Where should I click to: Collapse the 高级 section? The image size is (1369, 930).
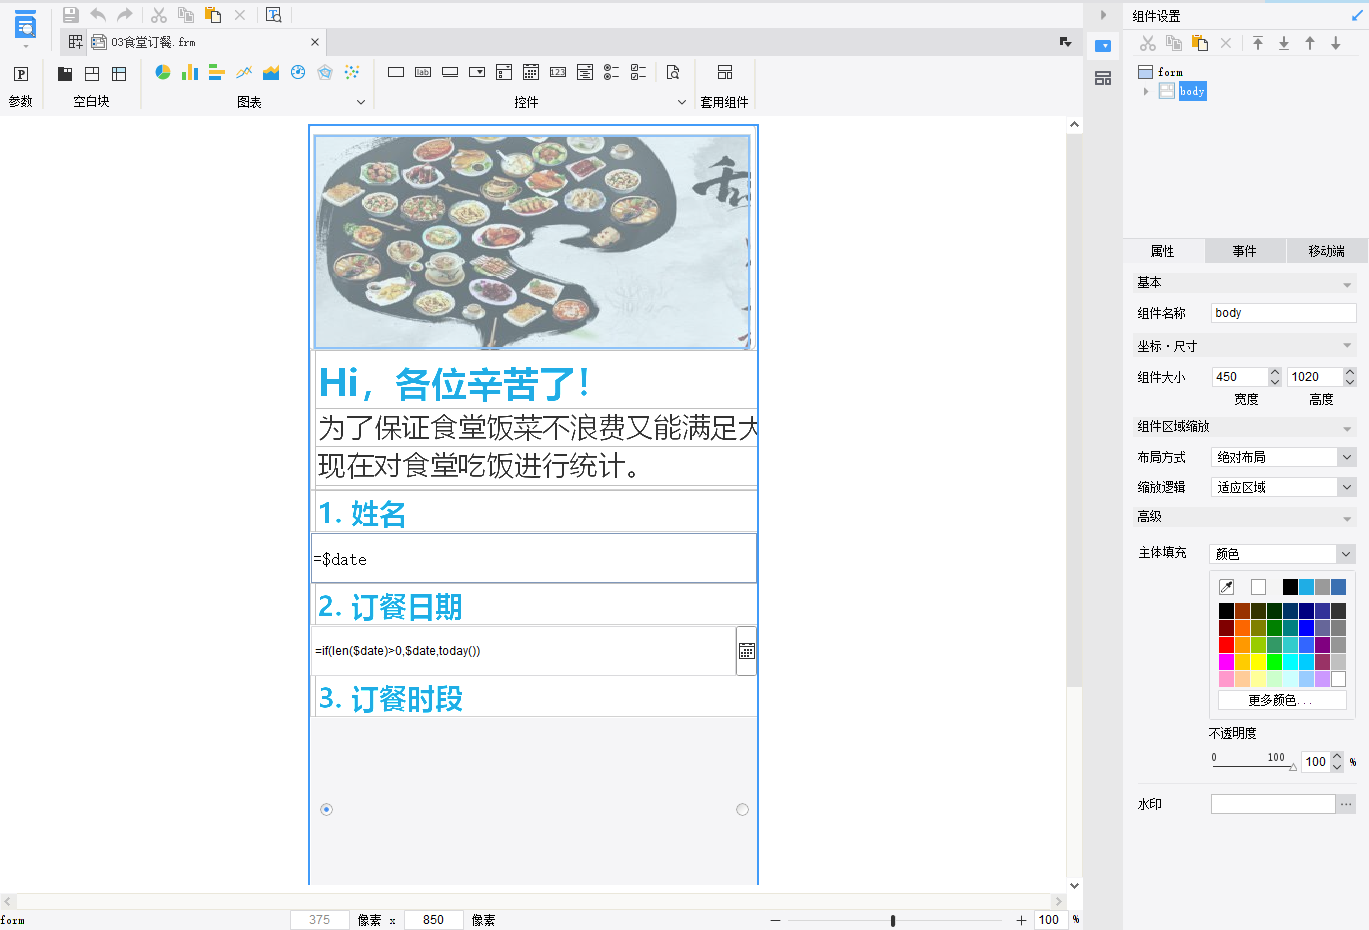click(x=1347, y=518)
